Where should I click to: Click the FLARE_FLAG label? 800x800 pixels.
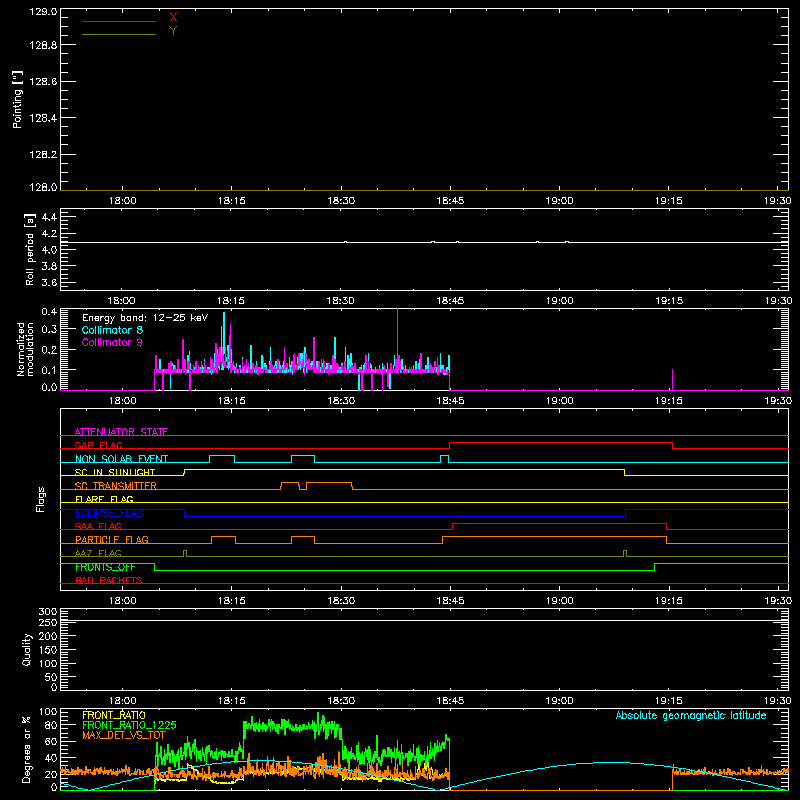click(x=104, y=499)
